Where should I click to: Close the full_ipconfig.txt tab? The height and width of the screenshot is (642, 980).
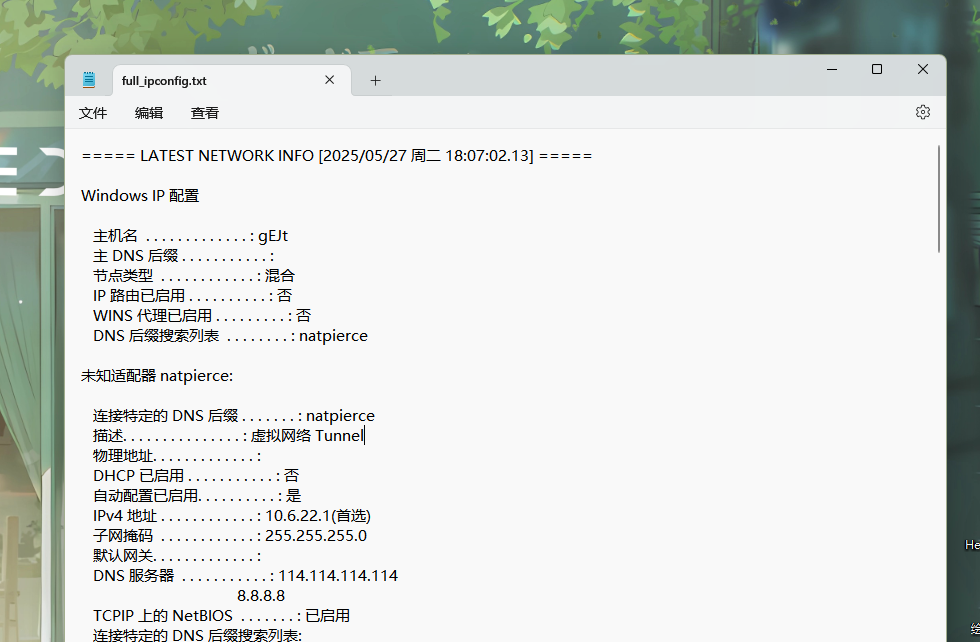(x=329, y=80)
